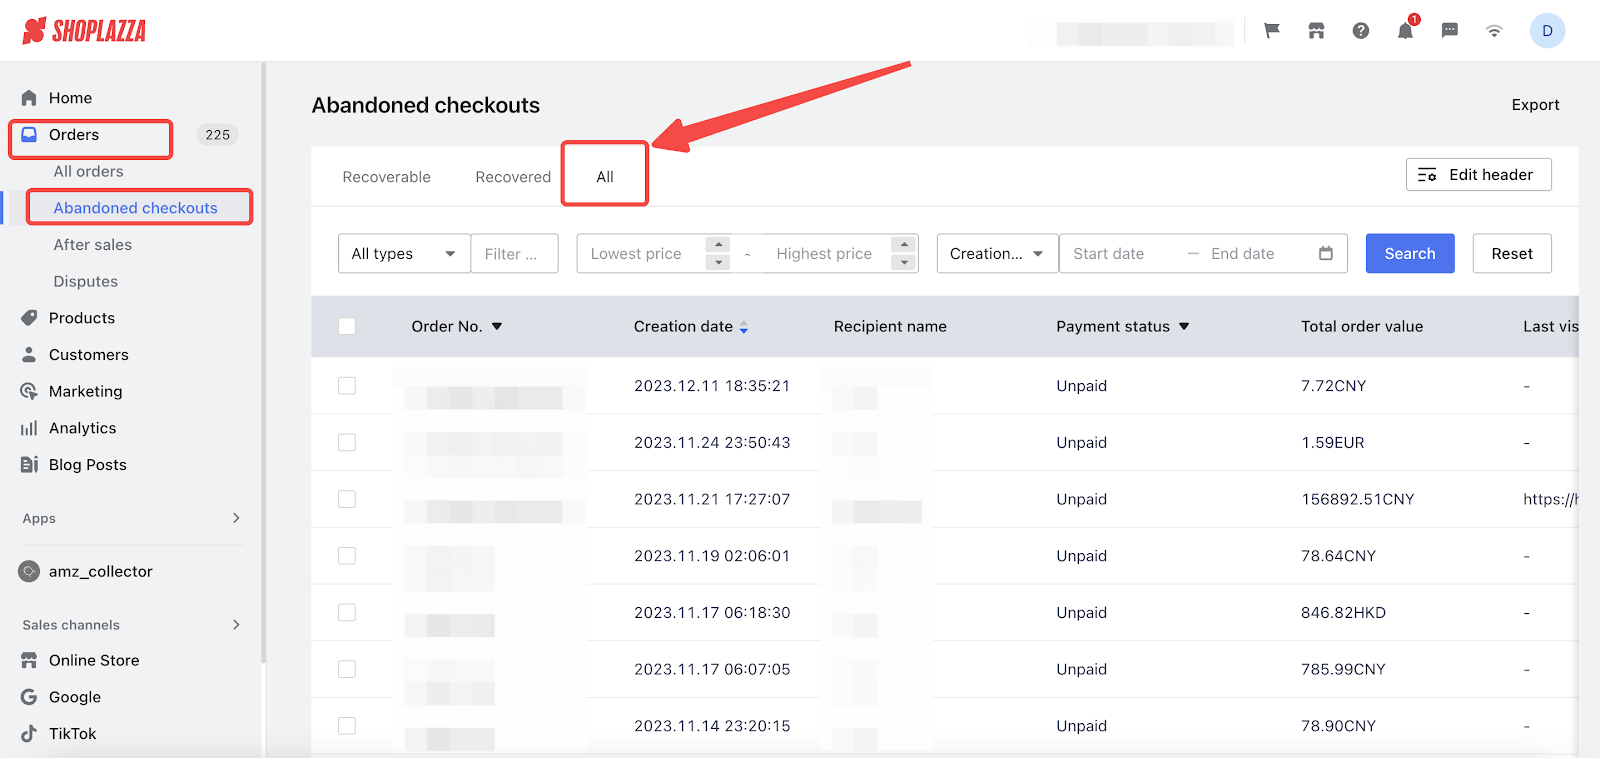Switch to the Recoverable tab

386,177
